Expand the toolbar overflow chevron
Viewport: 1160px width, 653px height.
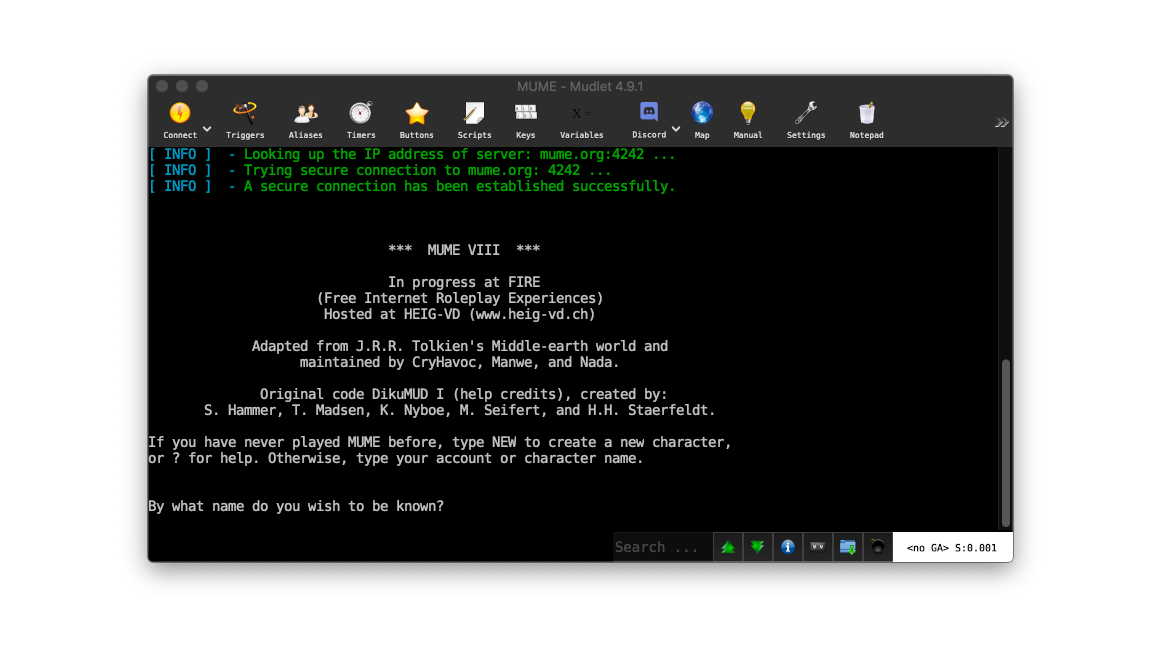(1001, 123)
